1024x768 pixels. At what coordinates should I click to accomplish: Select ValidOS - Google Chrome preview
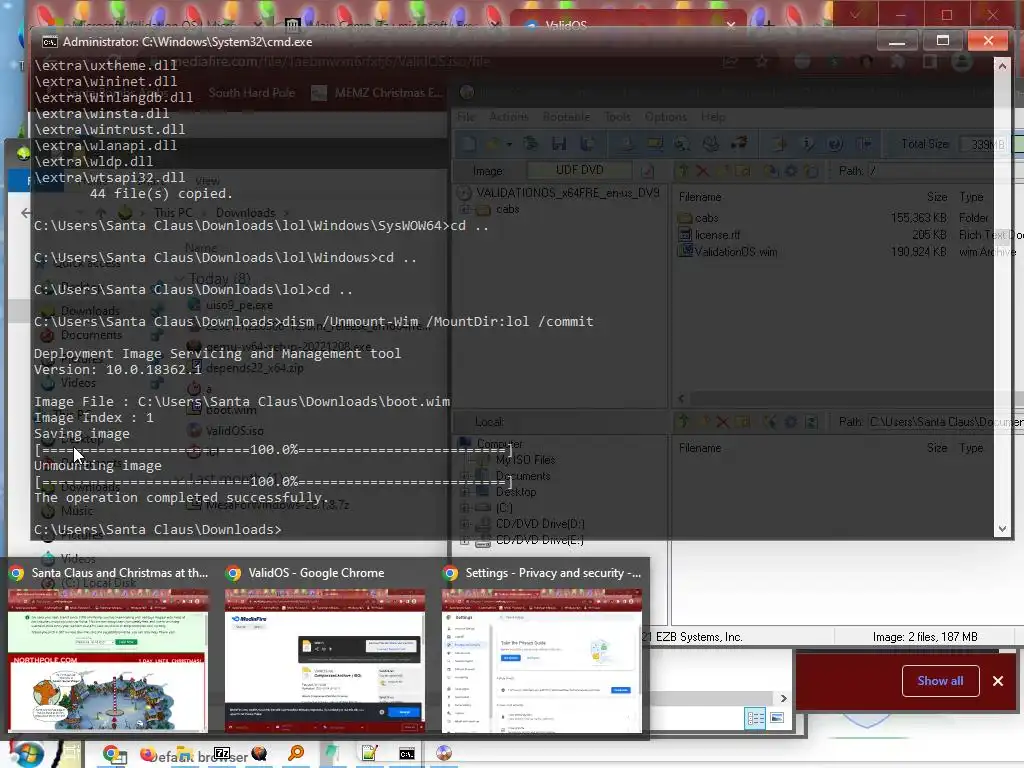click(x=325, y=649)
